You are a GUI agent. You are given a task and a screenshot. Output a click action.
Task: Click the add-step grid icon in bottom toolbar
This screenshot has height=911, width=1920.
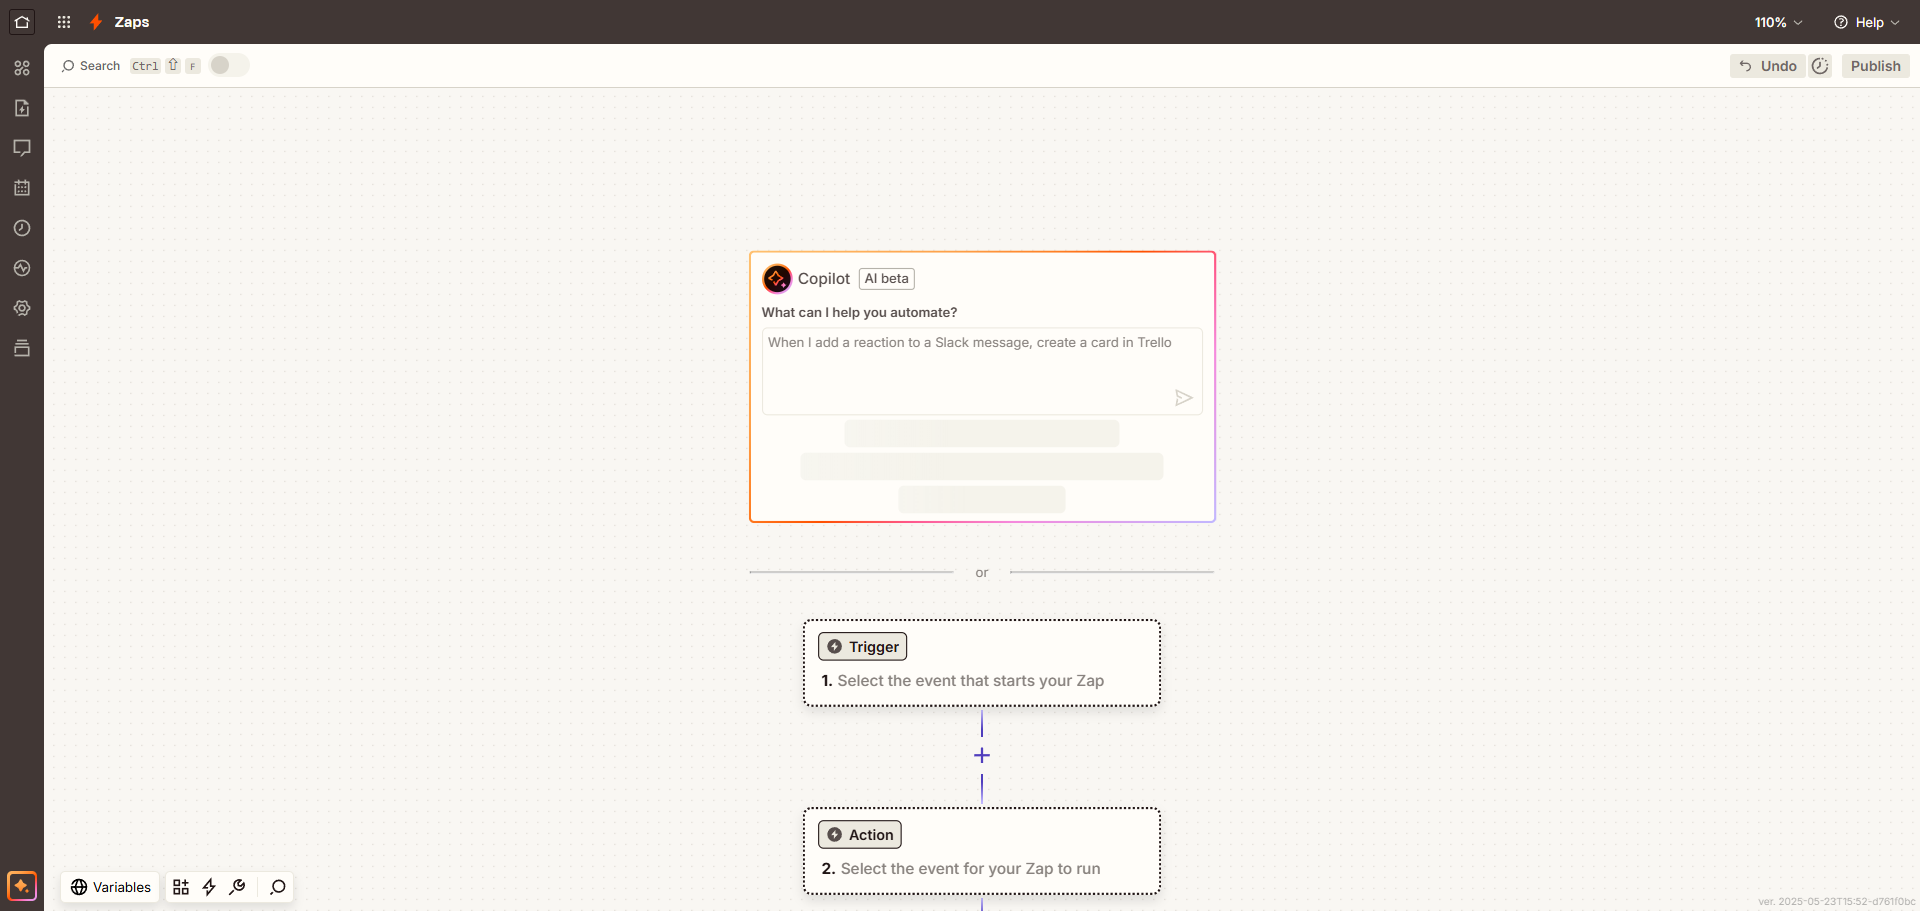181,887
